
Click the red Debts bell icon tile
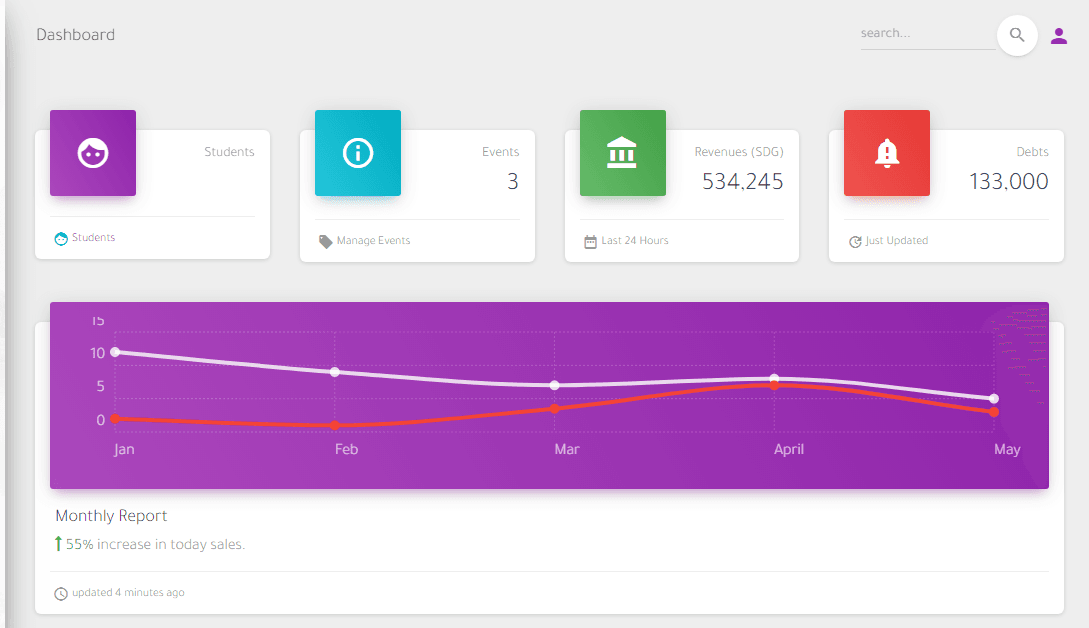[x=886, y=153]
